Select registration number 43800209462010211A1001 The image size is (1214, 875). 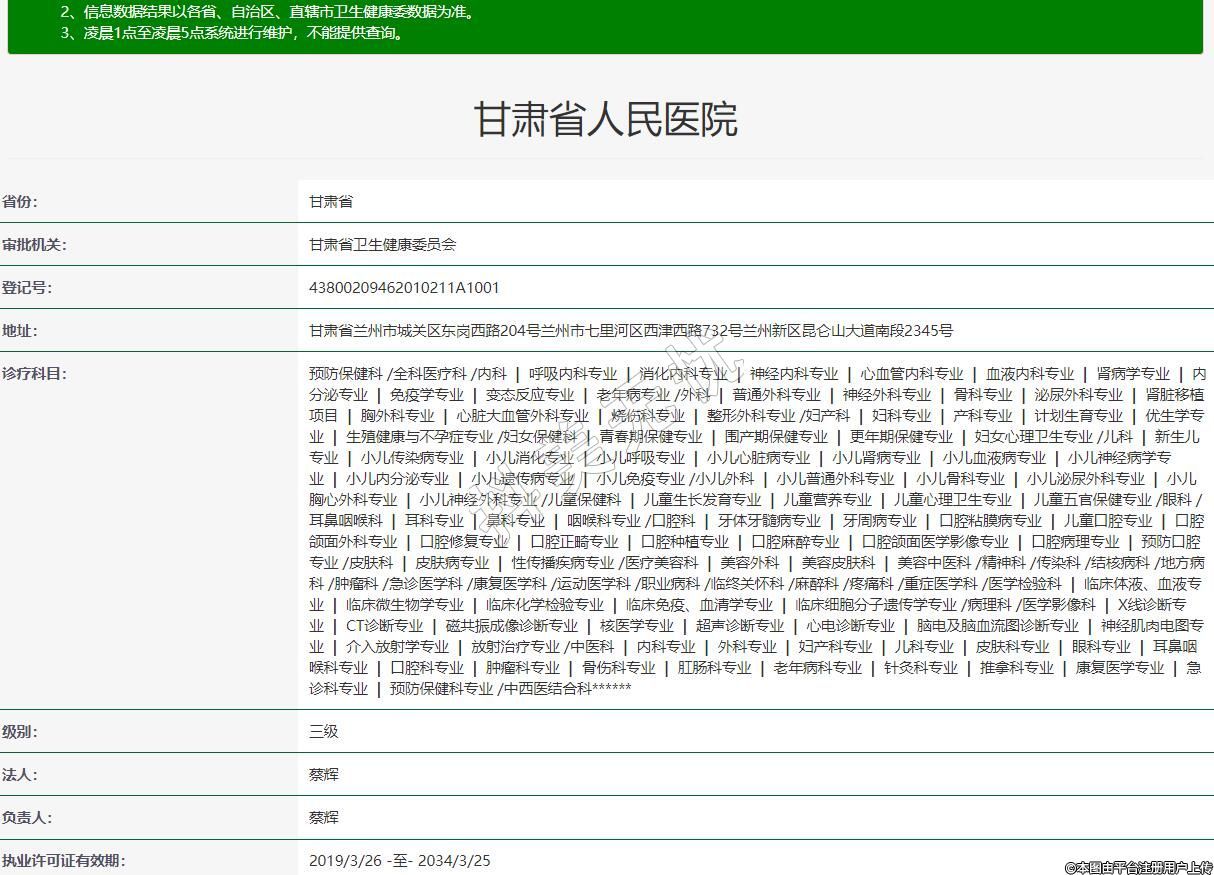tap(404, 288)
